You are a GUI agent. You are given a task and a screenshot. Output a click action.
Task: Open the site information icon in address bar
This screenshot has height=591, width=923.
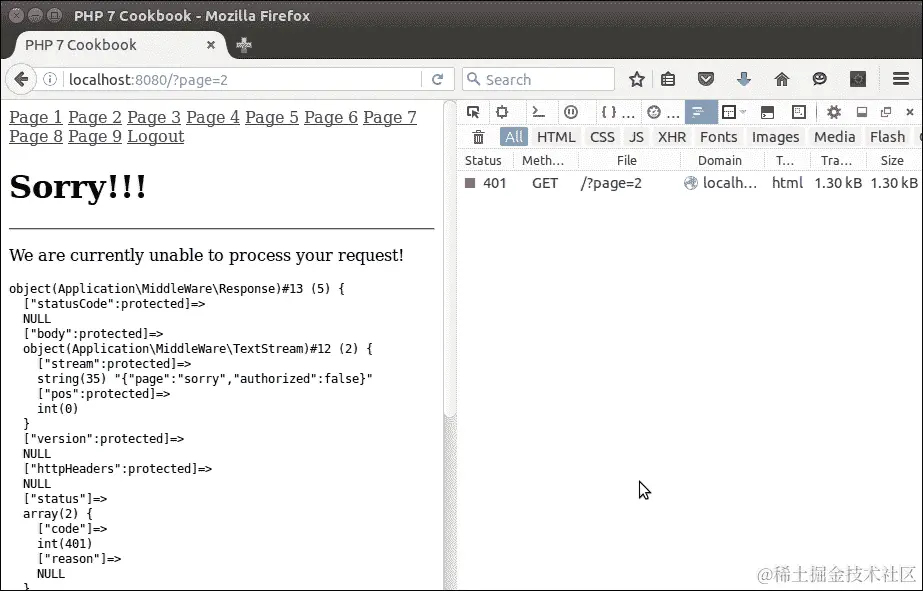(x=51, y=79)
